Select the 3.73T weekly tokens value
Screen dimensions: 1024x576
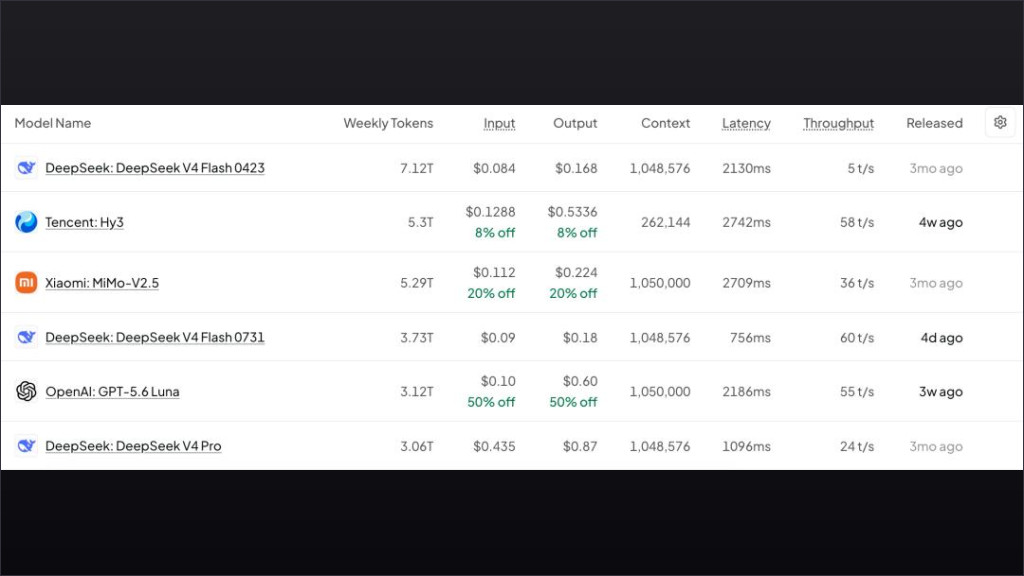(417, 337)
